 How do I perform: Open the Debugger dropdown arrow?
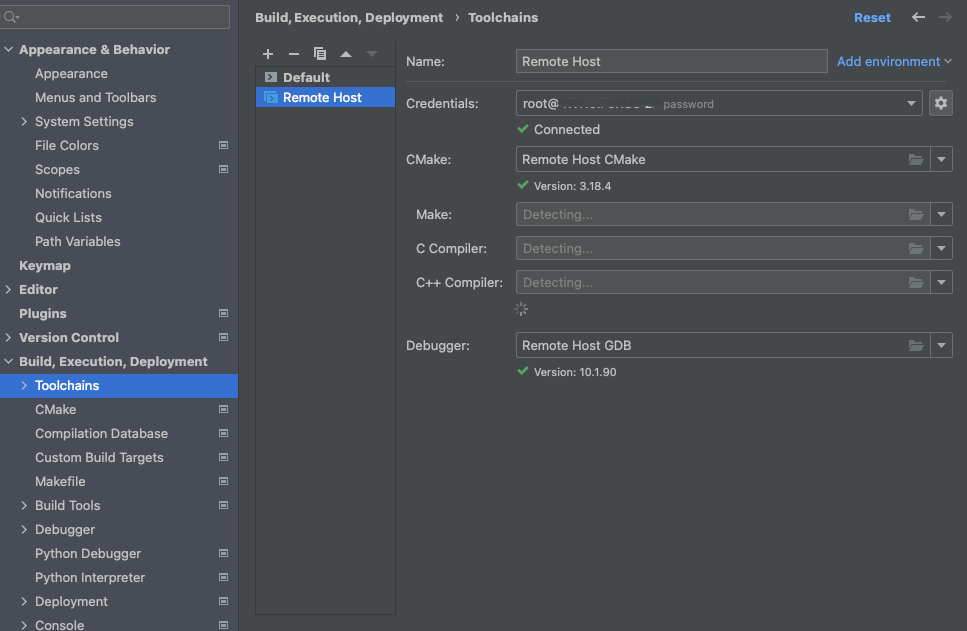tap(941, 346)
